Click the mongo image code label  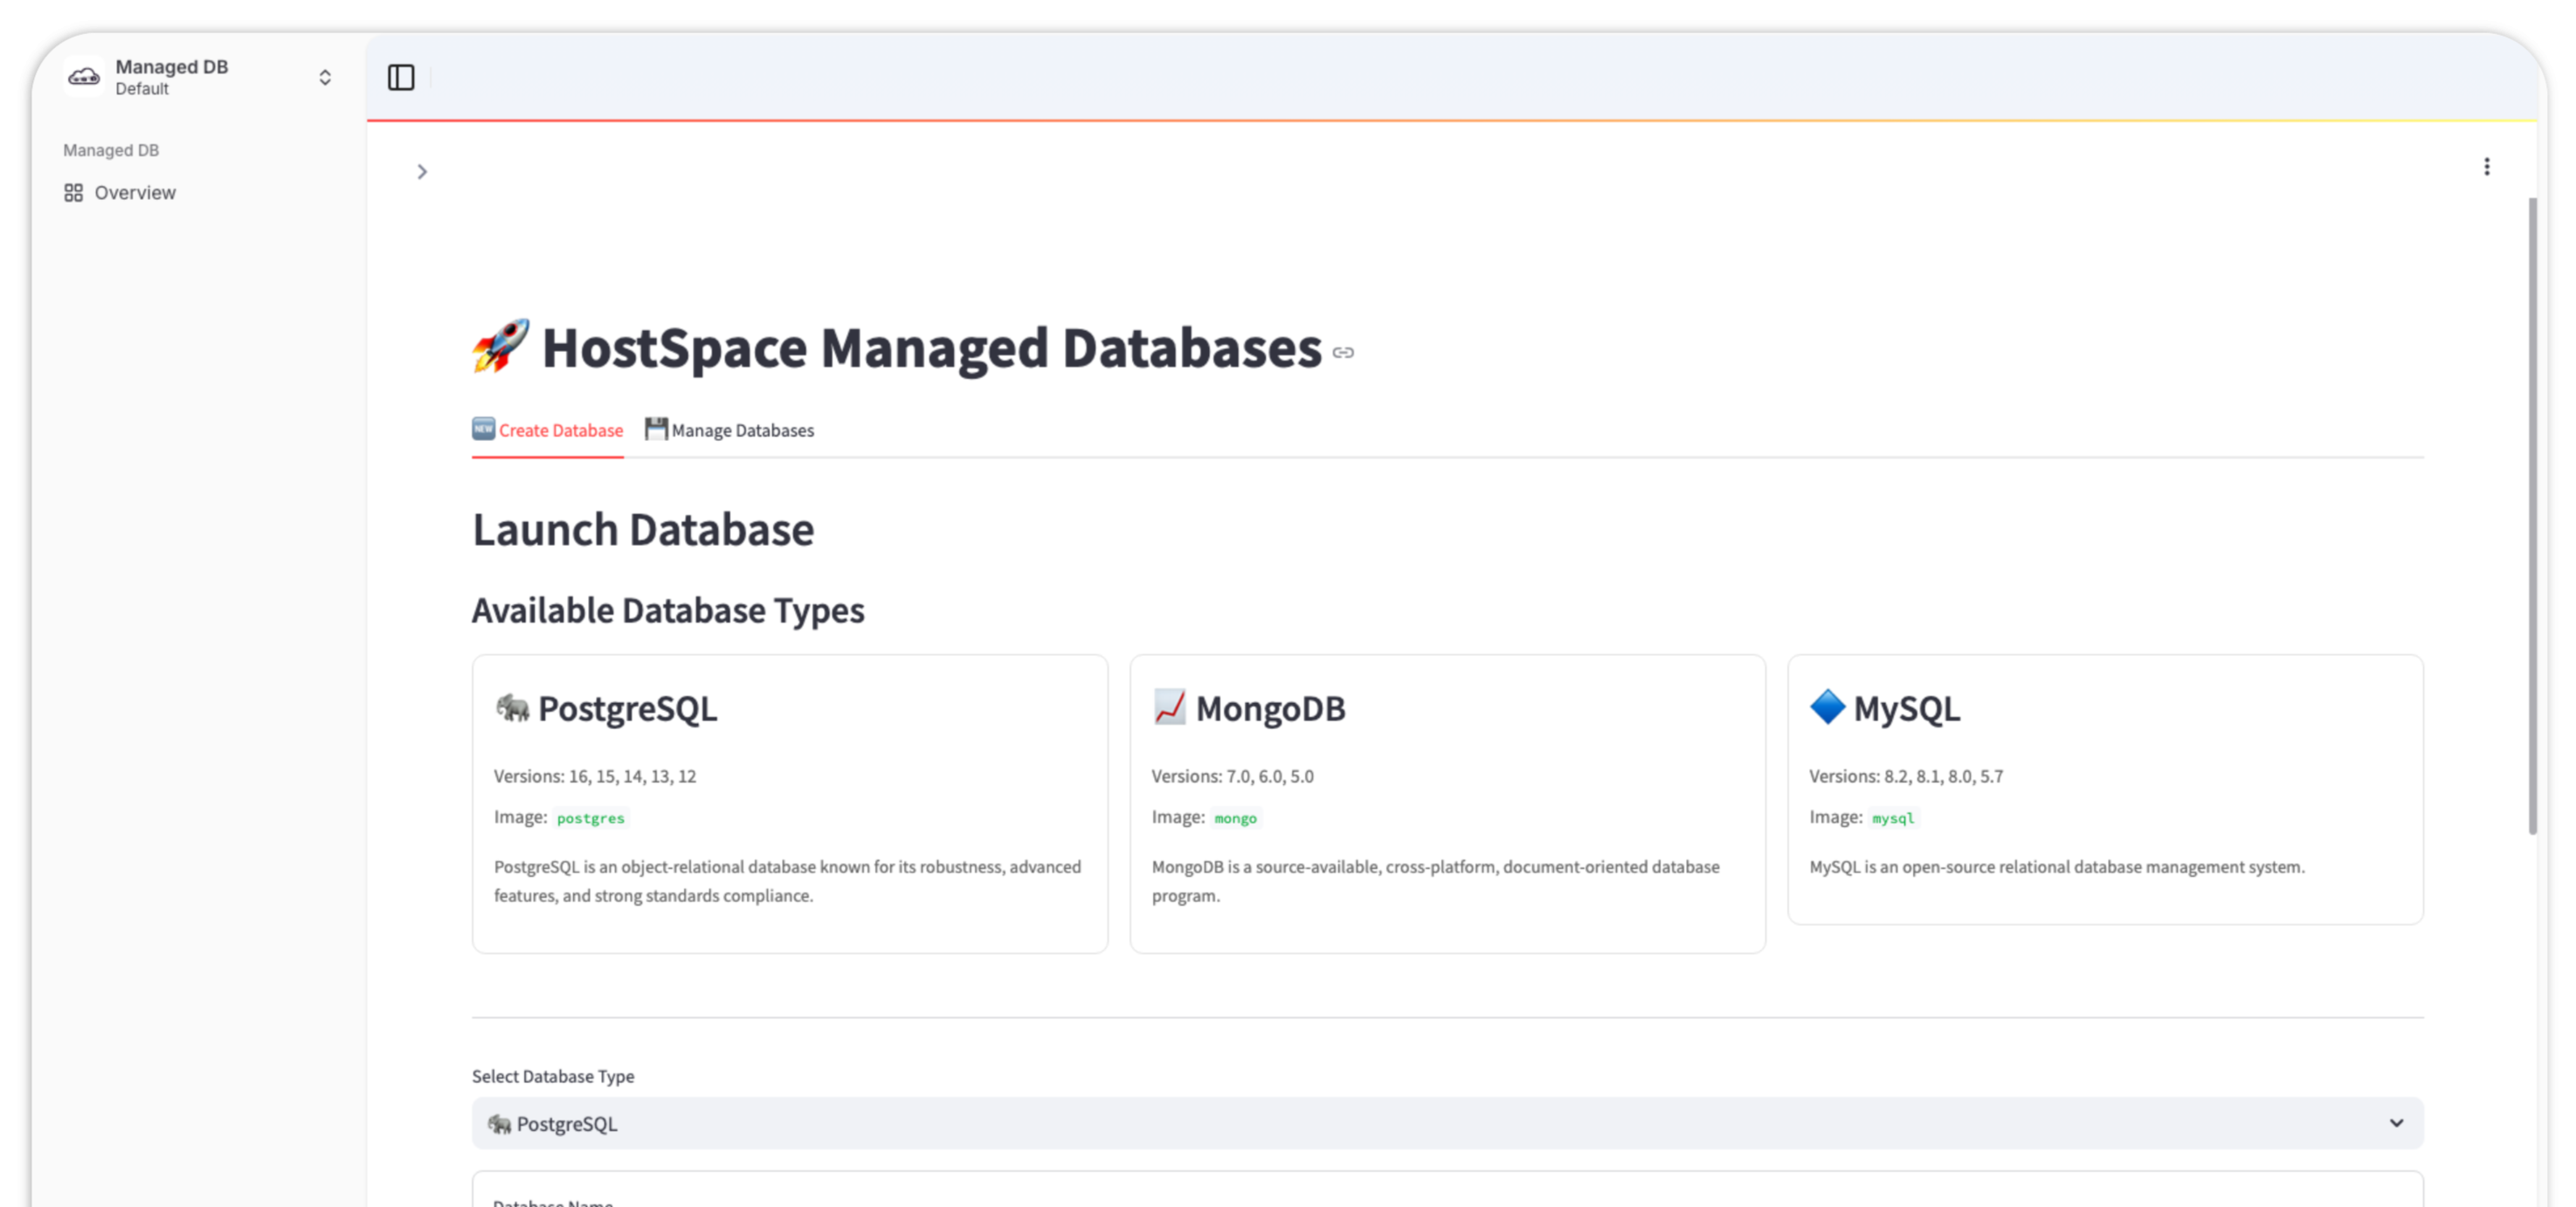[x=1235, y=818]
